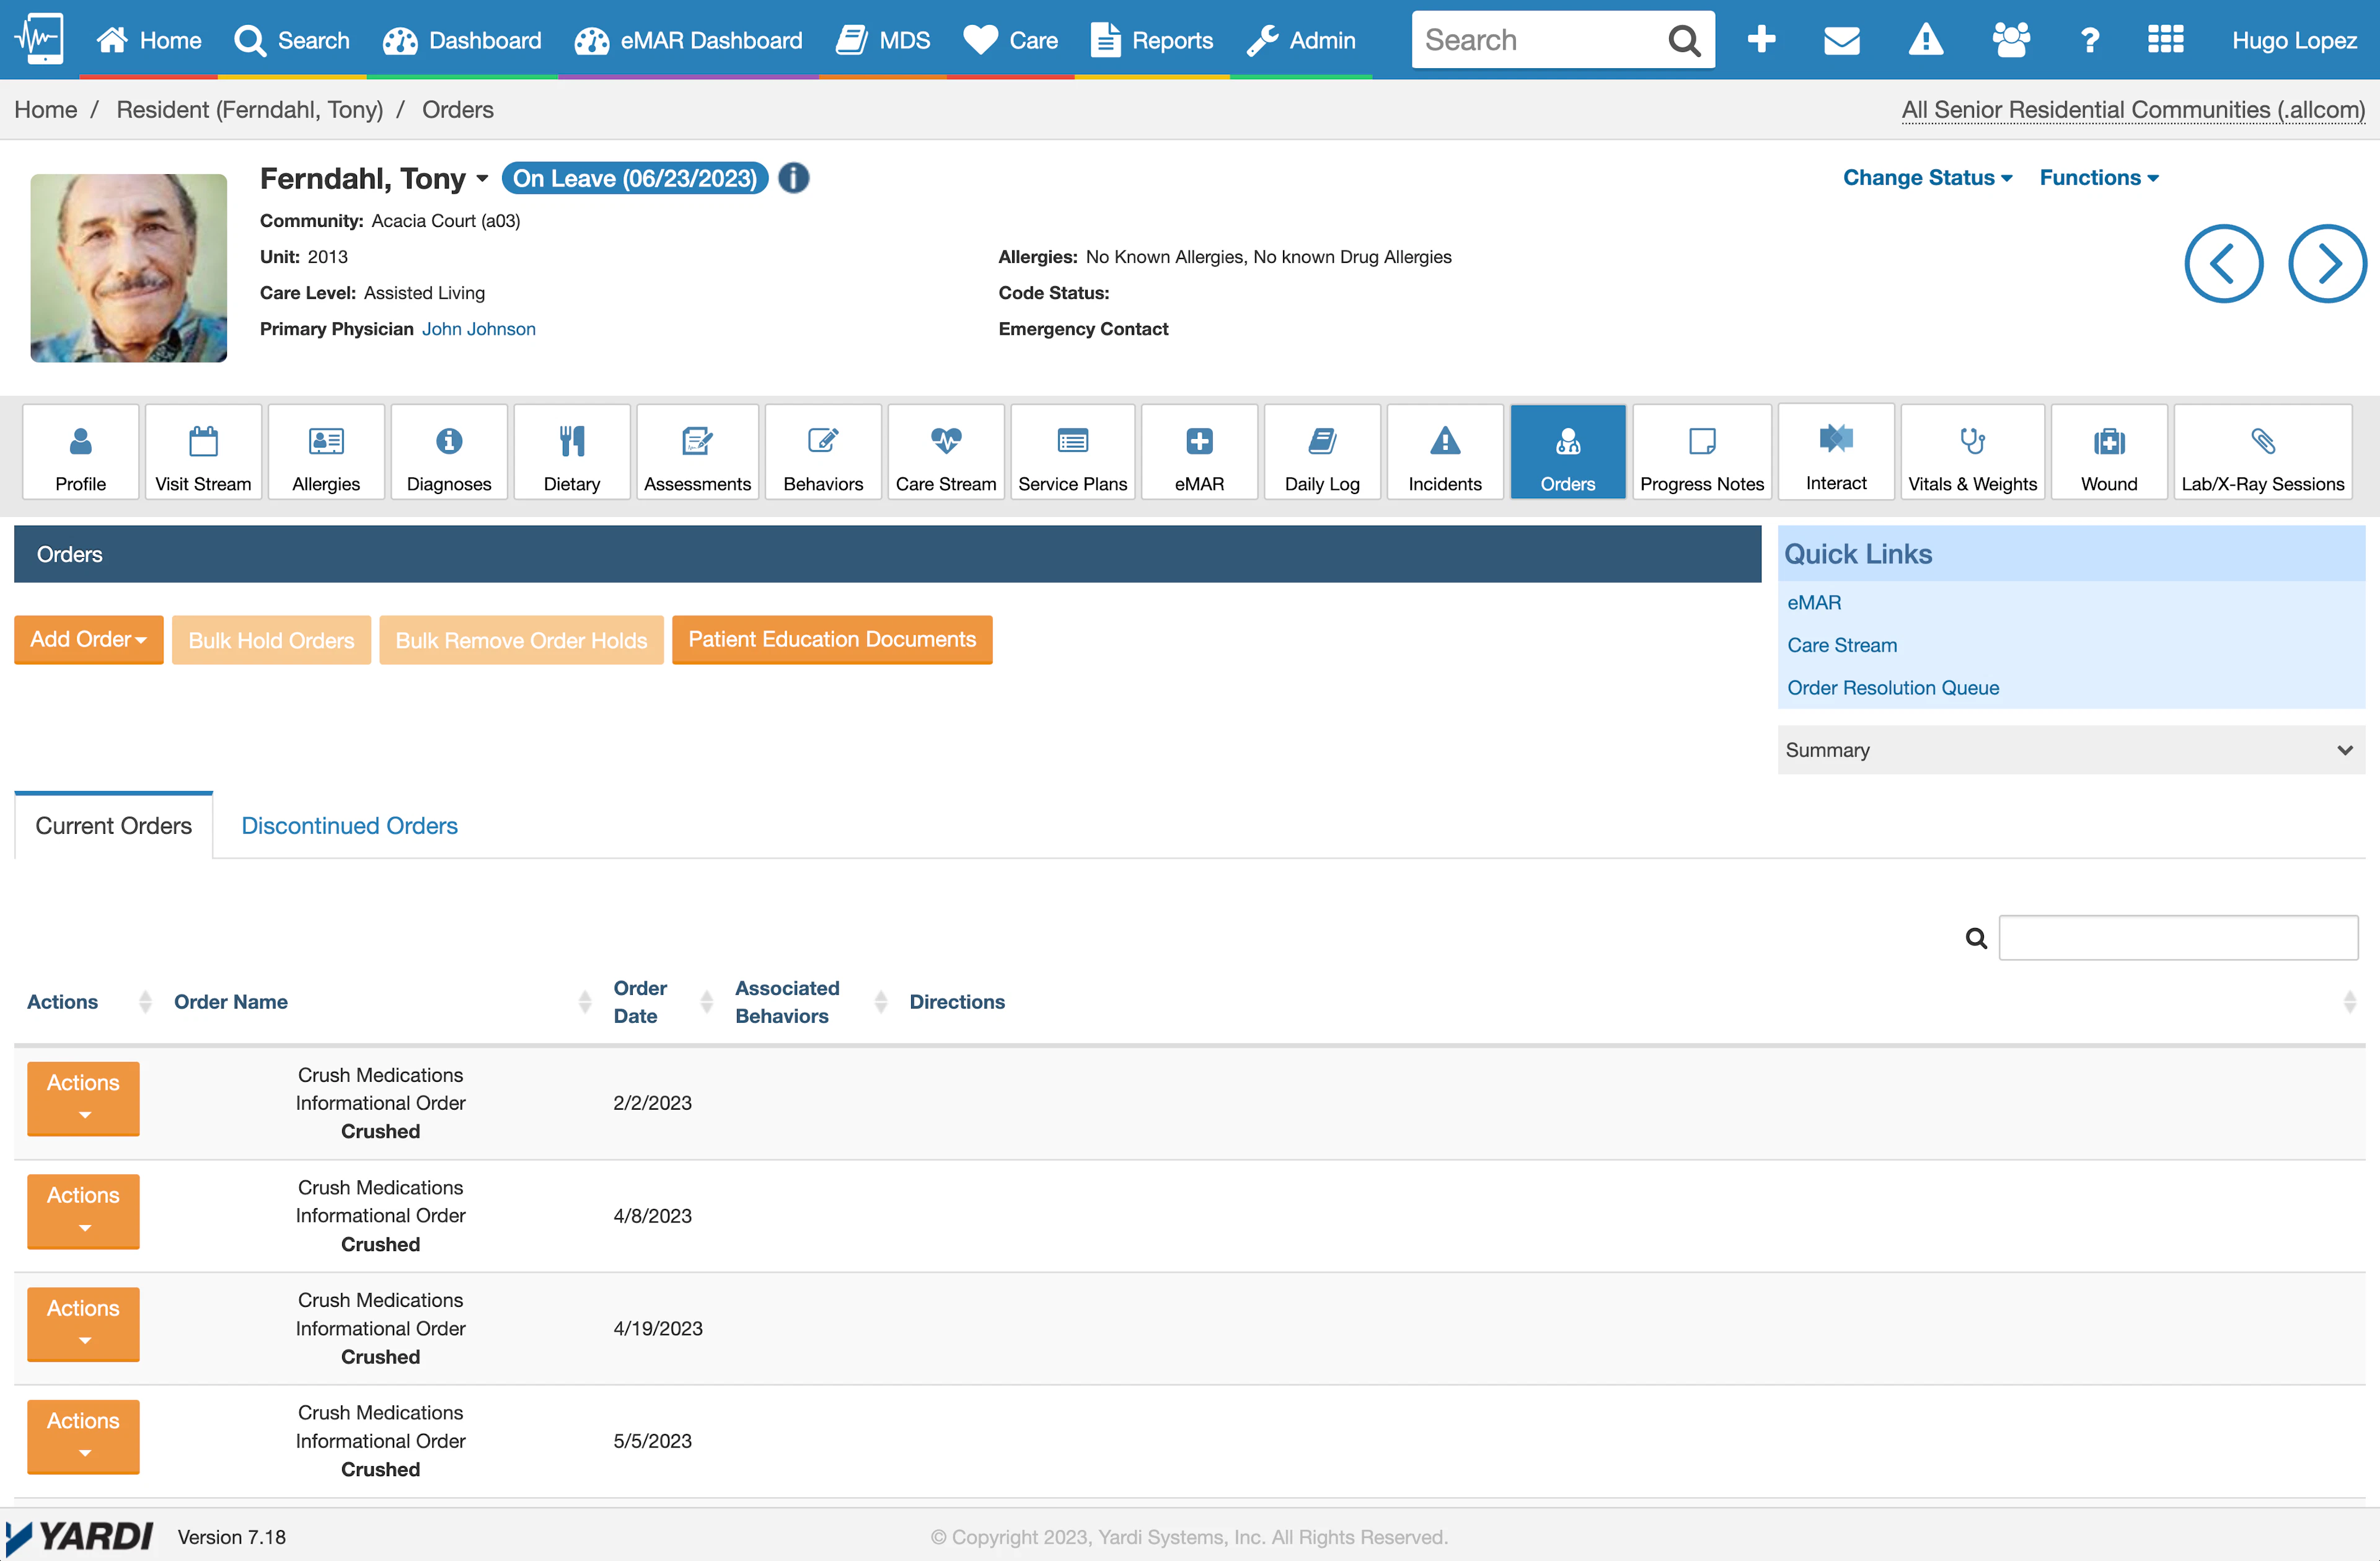2380x1561 pixels.
Task: Expand the Summary panel chevron
Action: pyautogui.click(x=2344, y=750)
